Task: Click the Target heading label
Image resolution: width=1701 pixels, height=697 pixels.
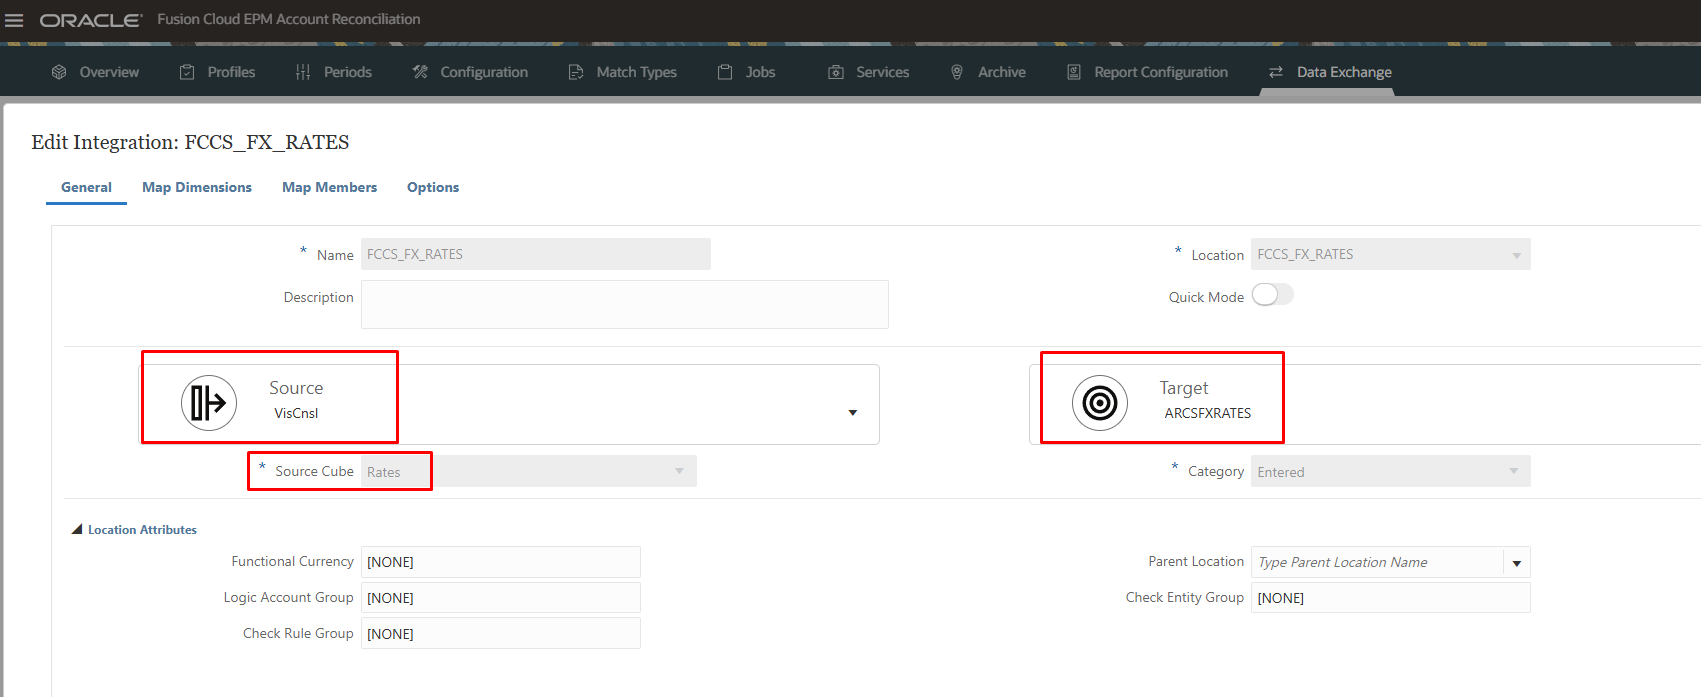Action: [x=1184, y=388]
